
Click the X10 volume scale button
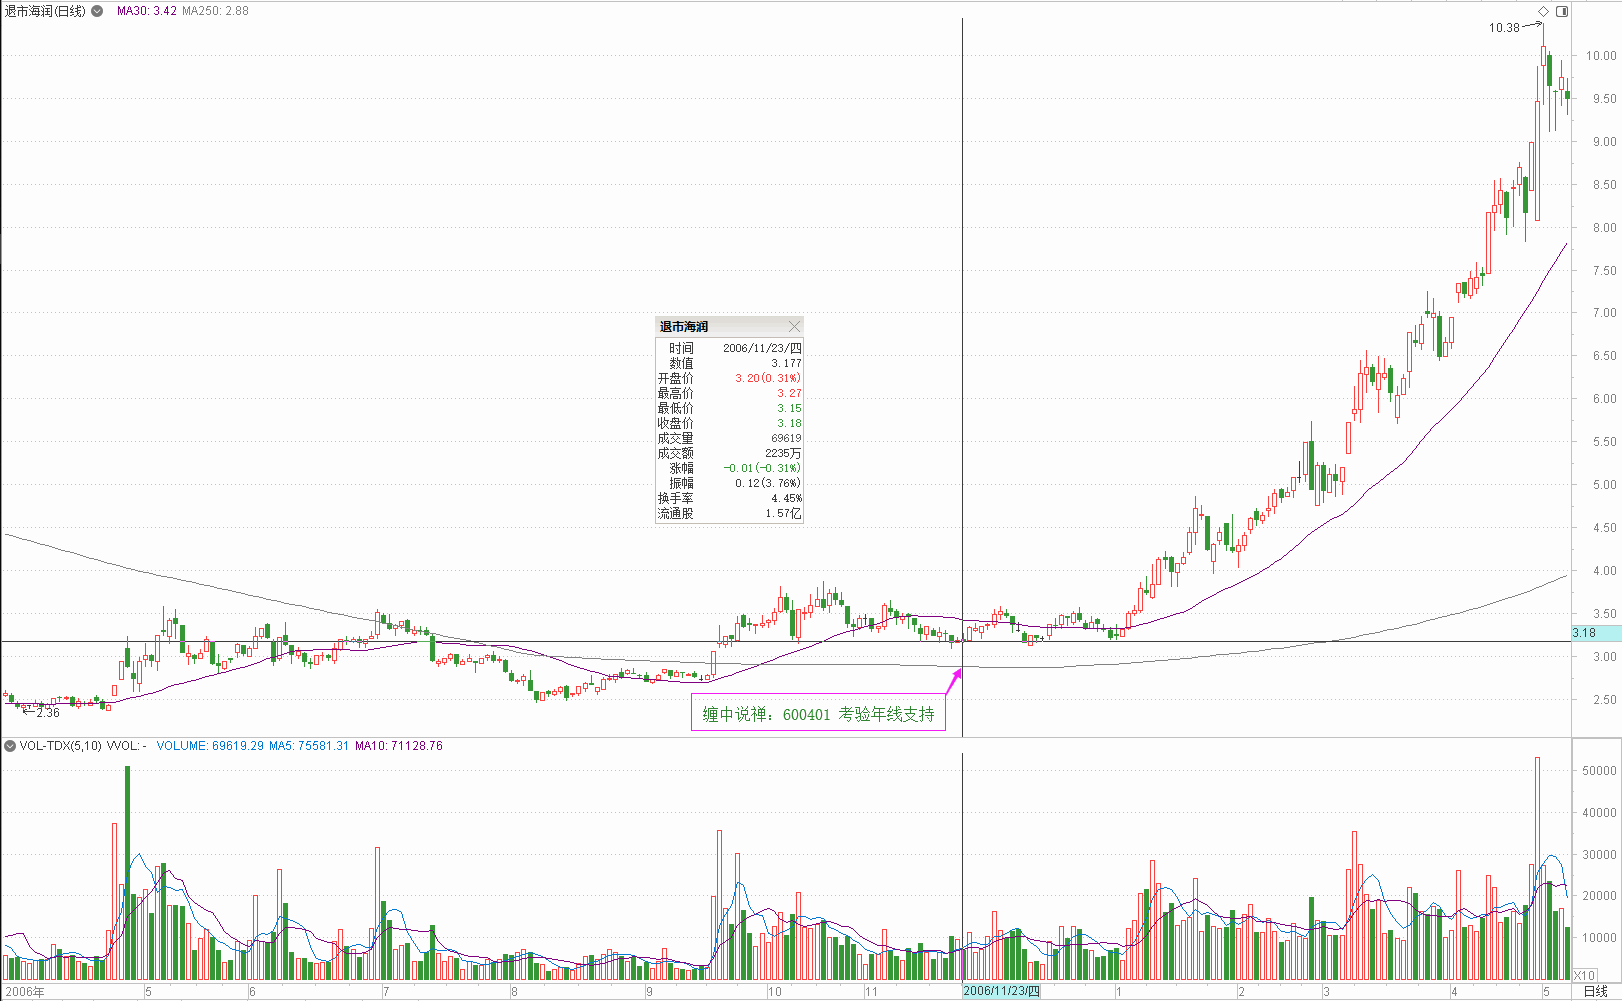[1584, 975]
